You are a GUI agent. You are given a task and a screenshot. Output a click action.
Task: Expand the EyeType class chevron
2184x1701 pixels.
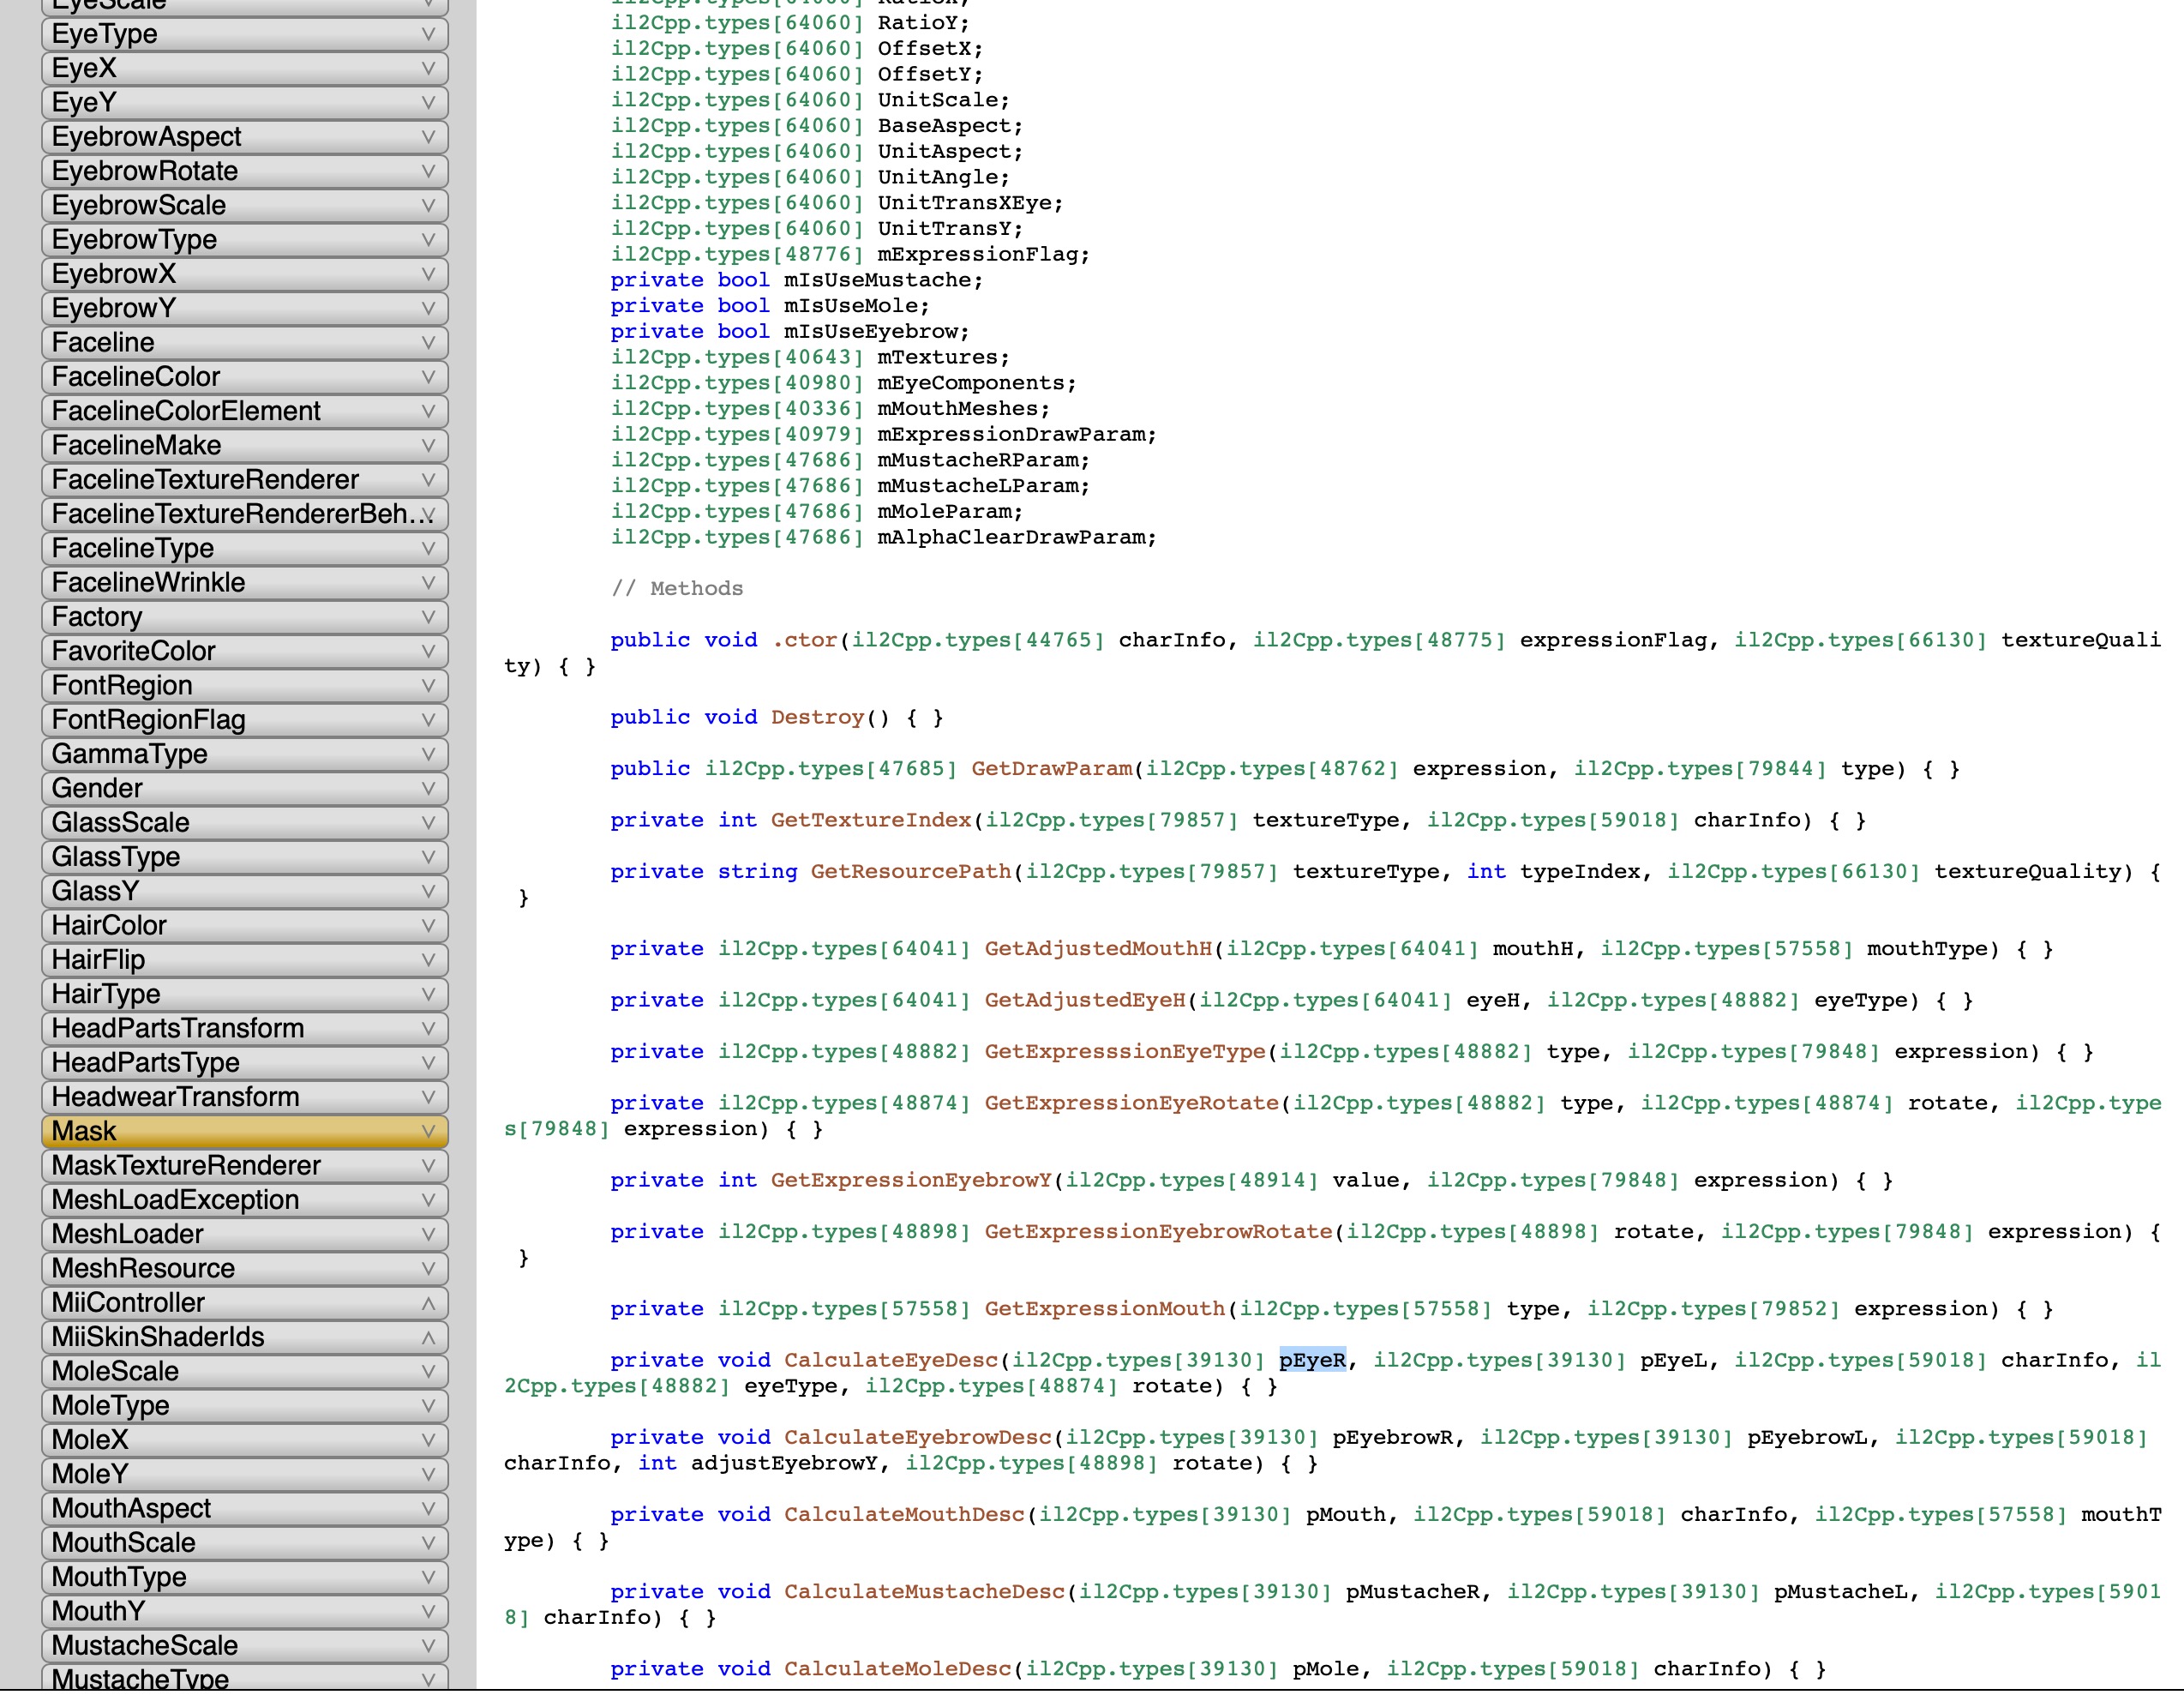428,34
